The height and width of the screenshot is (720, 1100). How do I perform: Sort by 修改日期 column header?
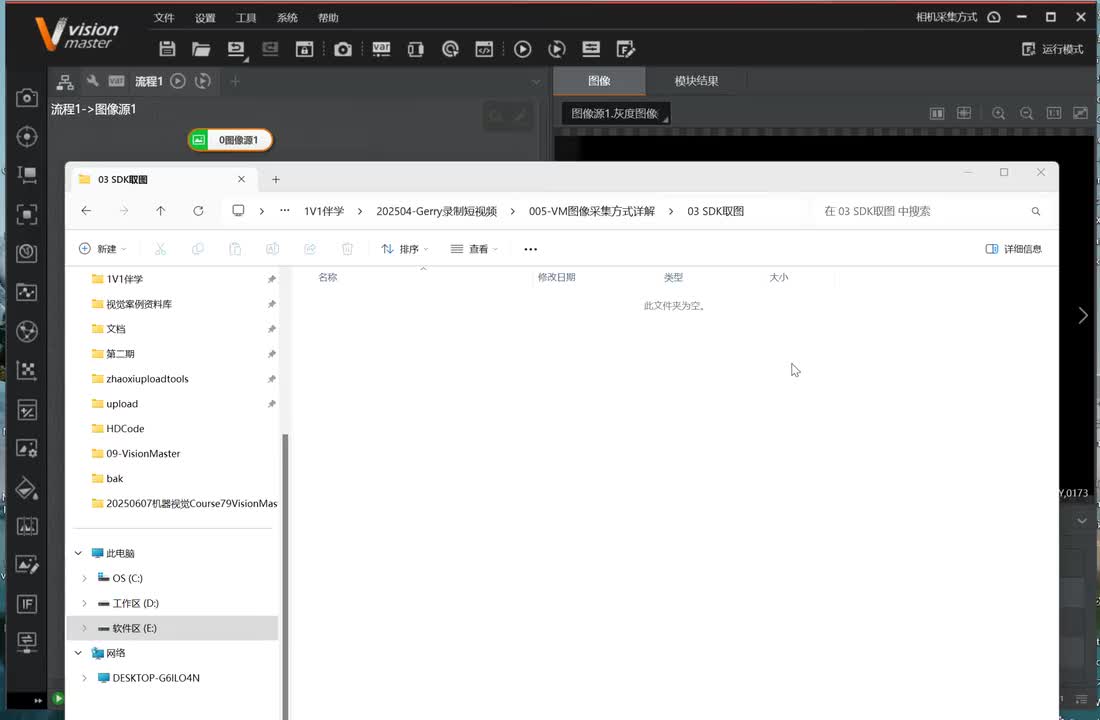(x=556, y=277)
